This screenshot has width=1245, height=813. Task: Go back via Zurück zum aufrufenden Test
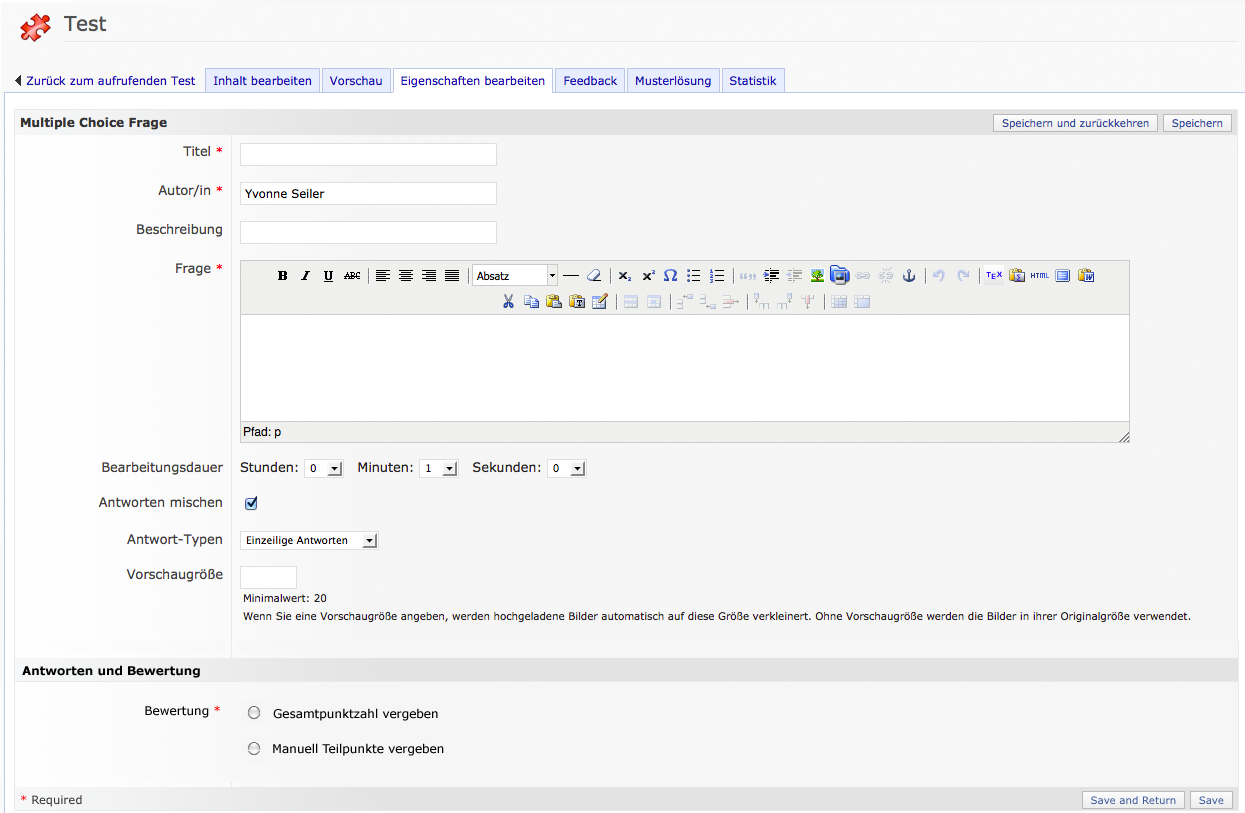click(105, 81)
